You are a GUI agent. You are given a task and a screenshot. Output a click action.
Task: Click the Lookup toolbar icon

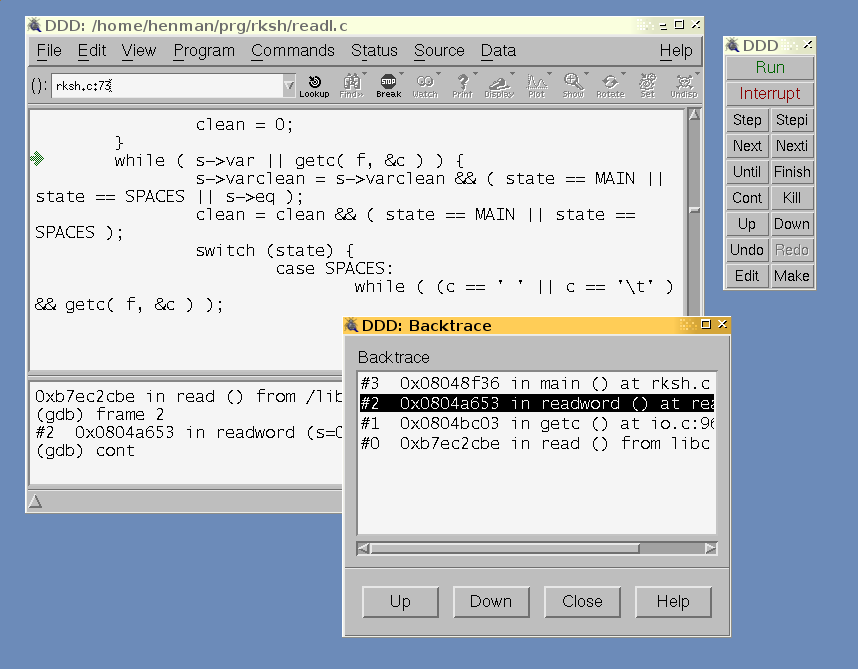point(314,86)
